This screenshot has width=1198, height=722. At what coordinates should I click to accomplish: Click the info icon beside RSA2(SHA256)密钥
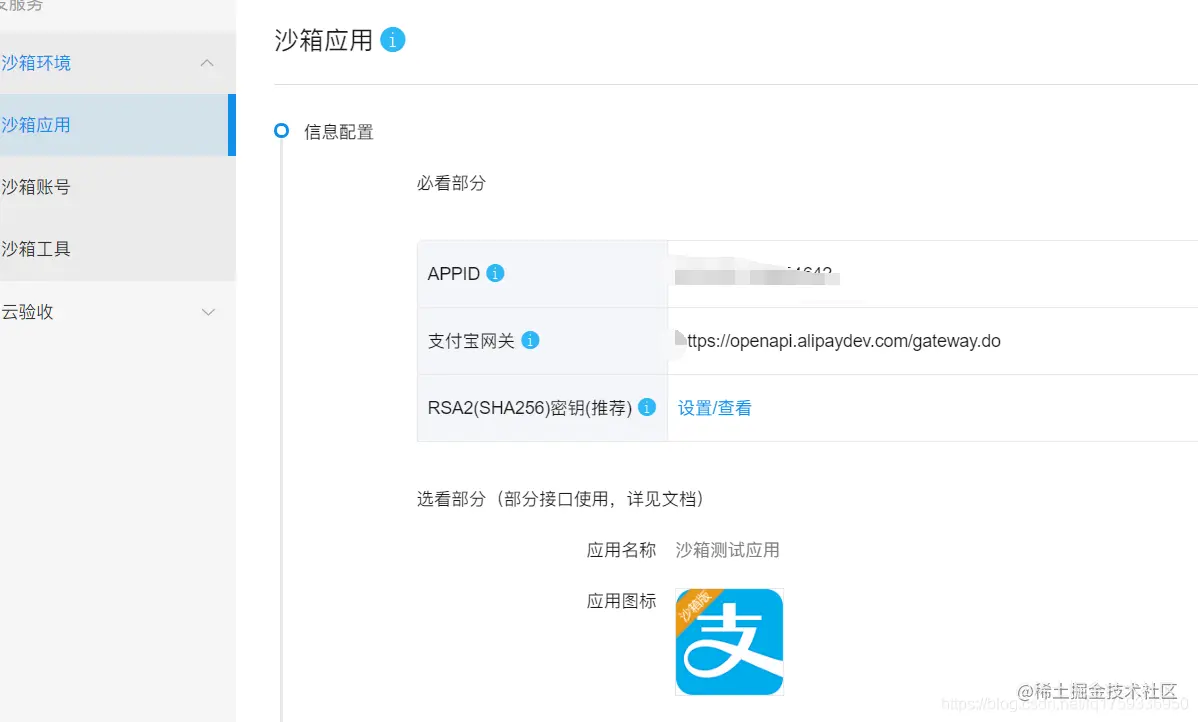tap(646, 407)
